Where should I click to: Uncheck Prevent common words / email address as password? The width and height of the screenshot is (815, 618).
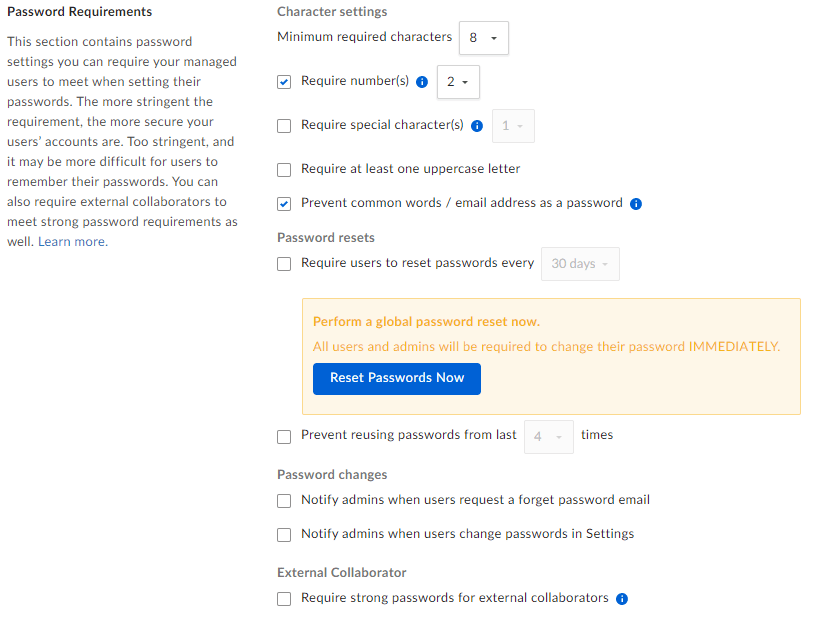pyautogui.click(x=284, y=204)
